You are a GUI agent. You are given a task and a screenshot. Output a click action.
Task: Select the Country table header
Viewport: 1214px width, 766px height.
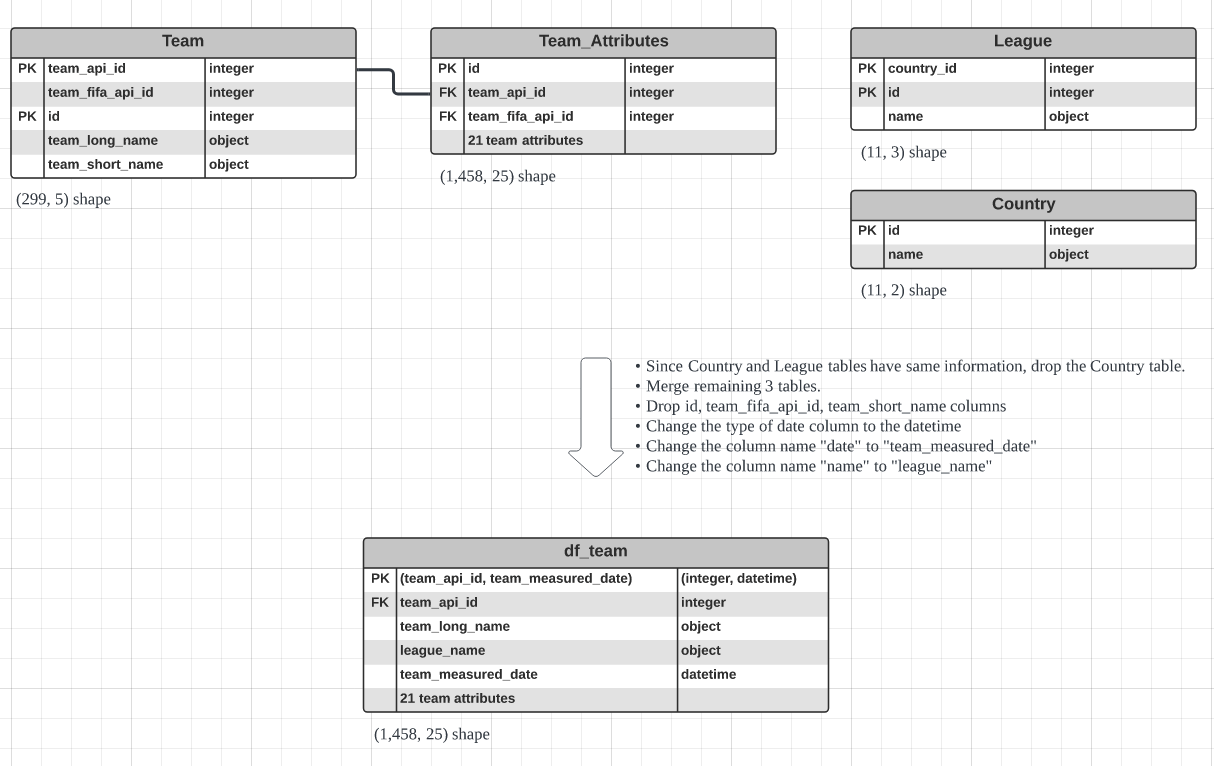(1022, 204)
